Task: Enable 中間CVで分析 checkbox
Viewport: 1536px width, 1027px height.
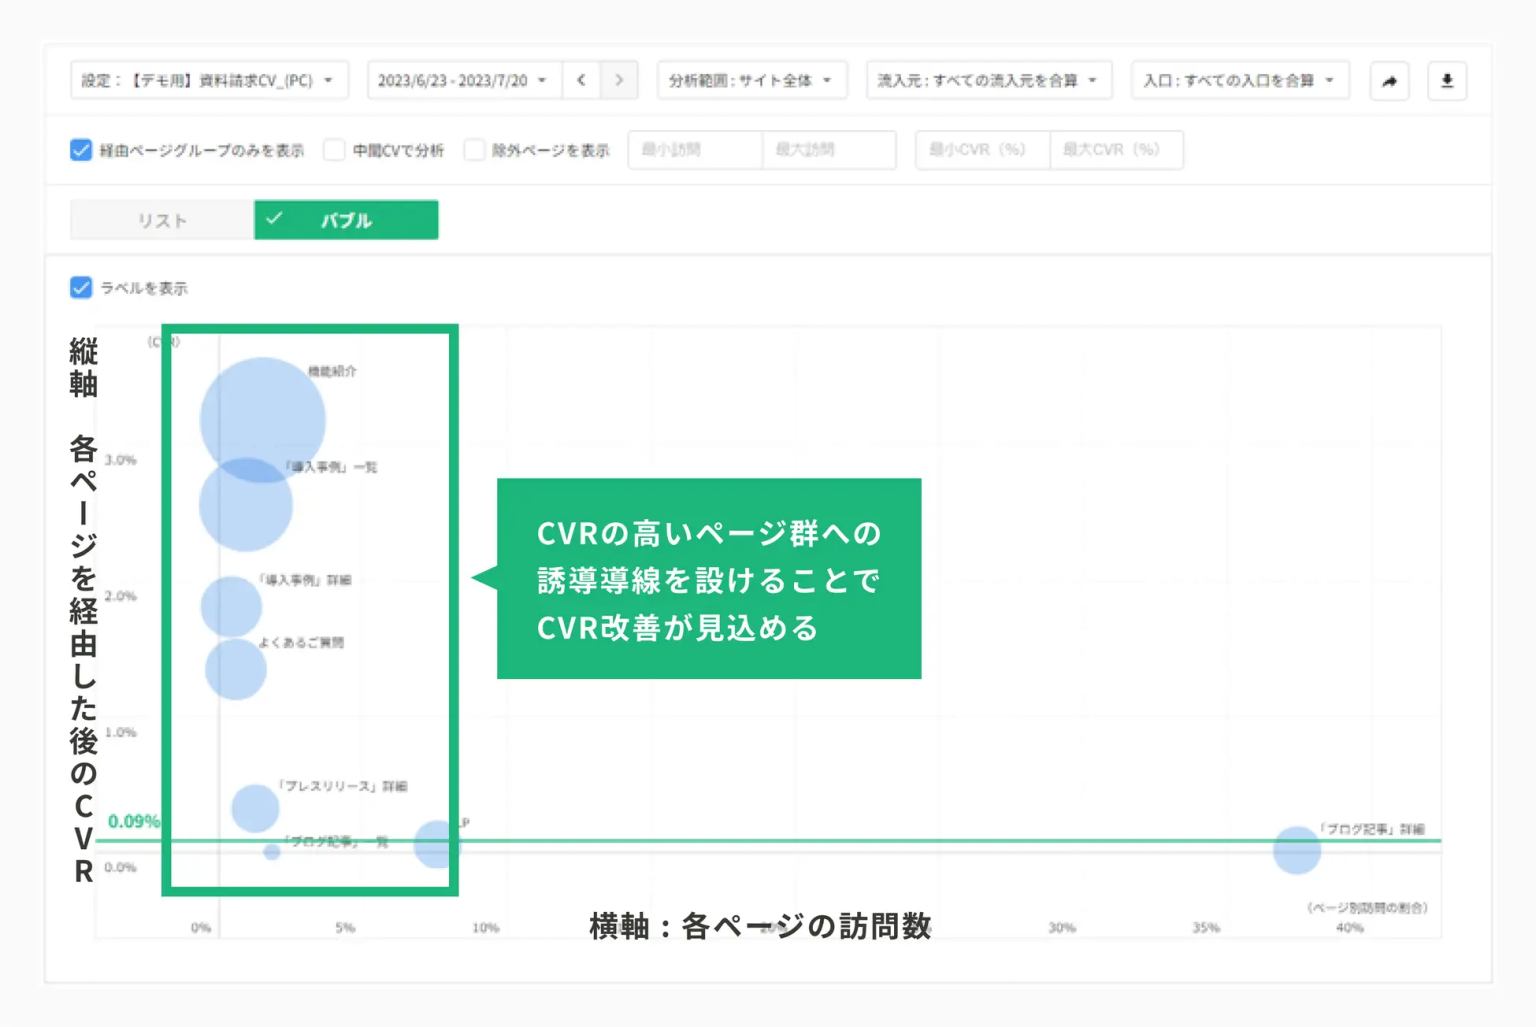Action: (x=335, y=150)
